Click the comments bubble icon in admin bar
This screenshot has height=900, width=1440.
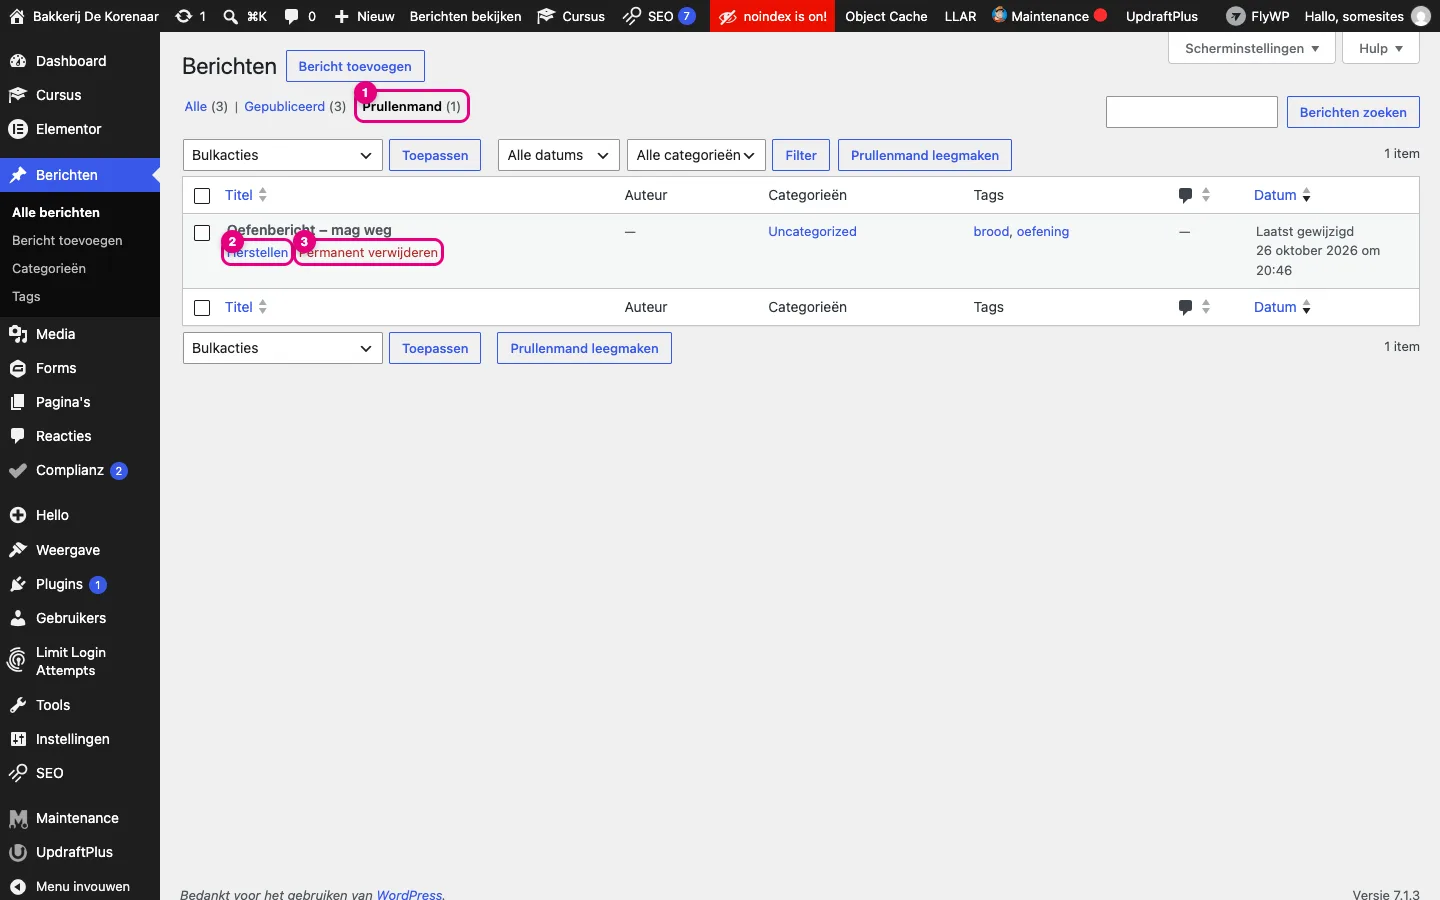pos(291,16)
